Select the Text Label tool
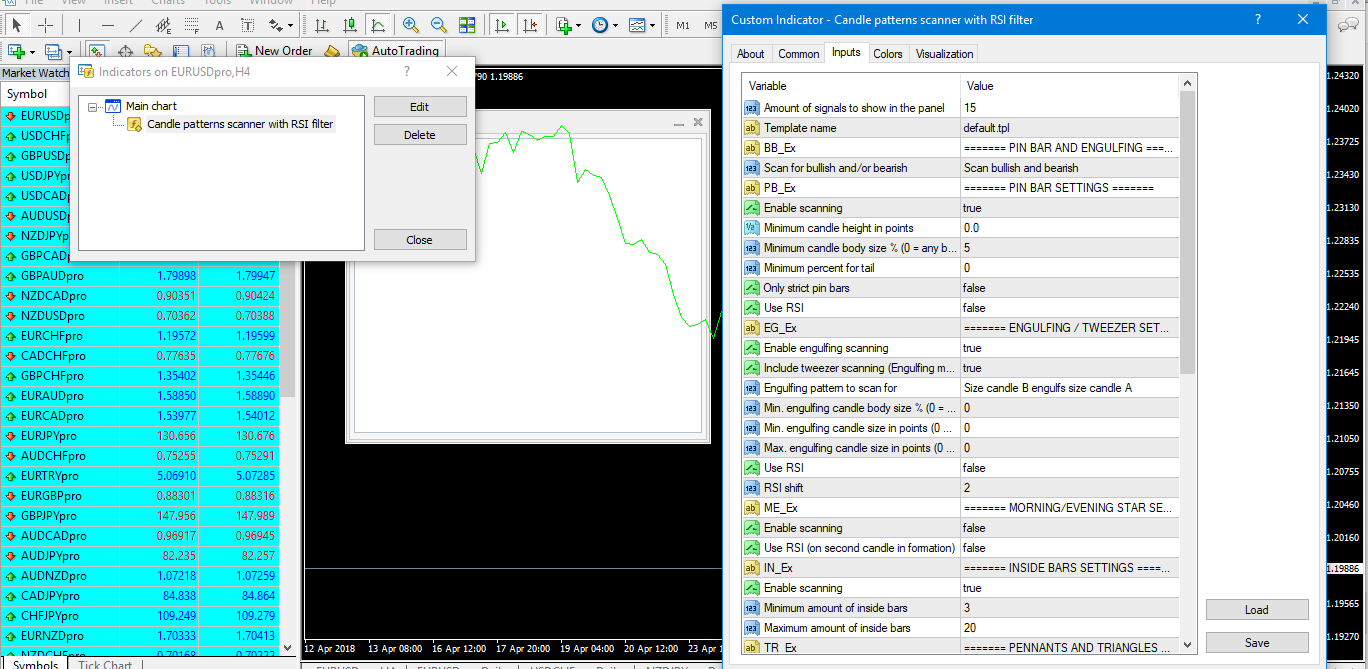This screenshot has height=669, width=1368. click(247, 25)
